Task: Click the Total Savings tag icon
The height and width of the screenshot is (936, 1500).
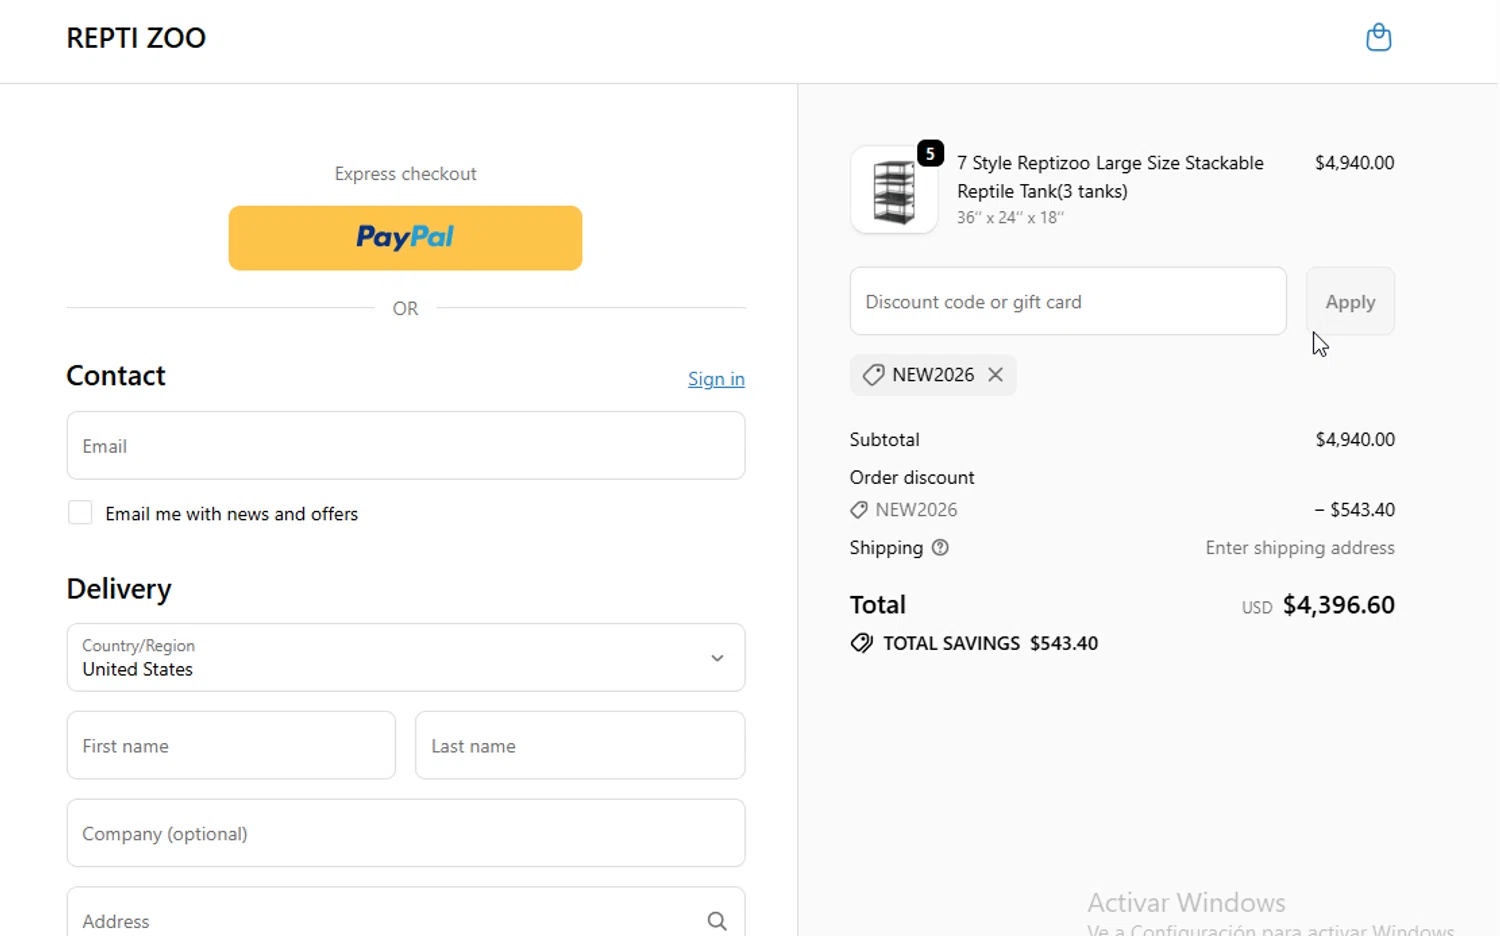Action: click(x=861, y=643)
